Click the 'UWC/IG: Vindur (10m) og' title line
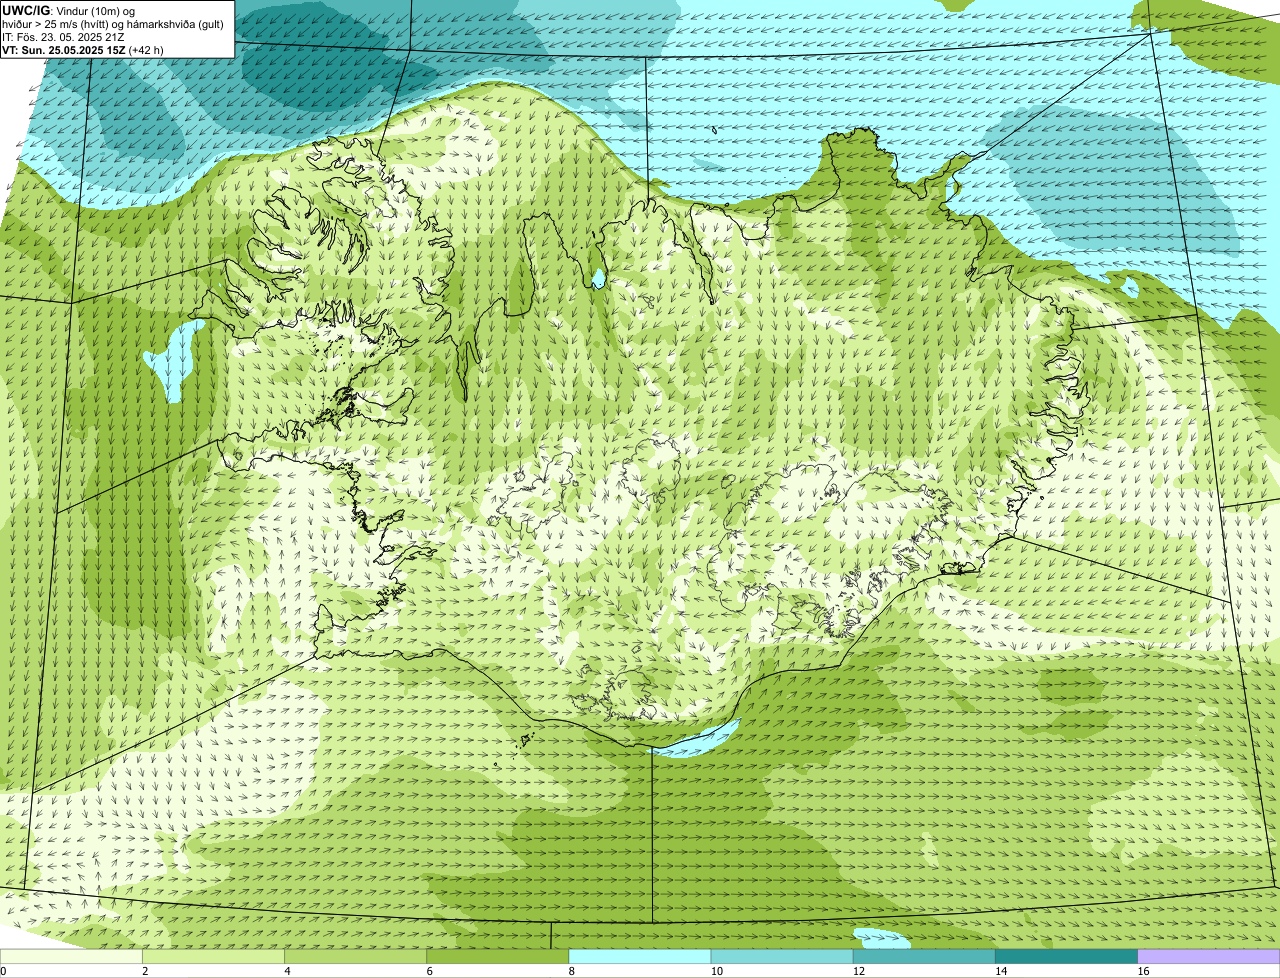 68,10
